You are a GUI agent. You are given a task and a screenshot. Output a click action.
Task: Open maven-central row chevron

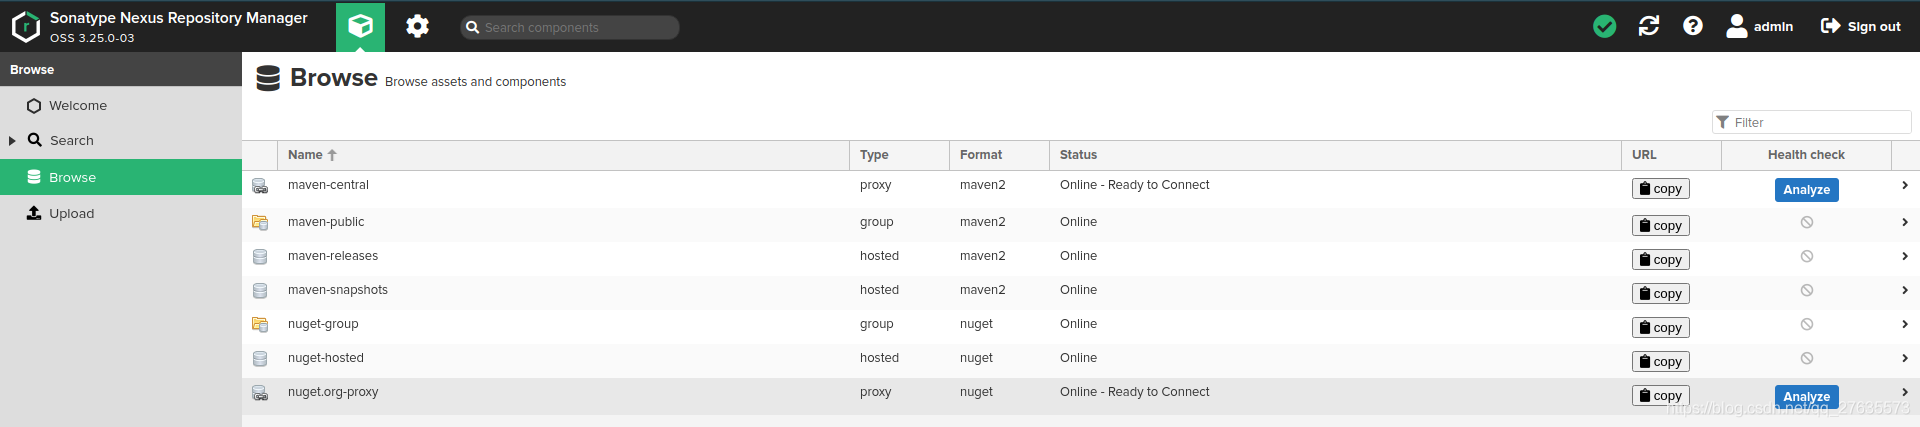[x=1905, y=185]
